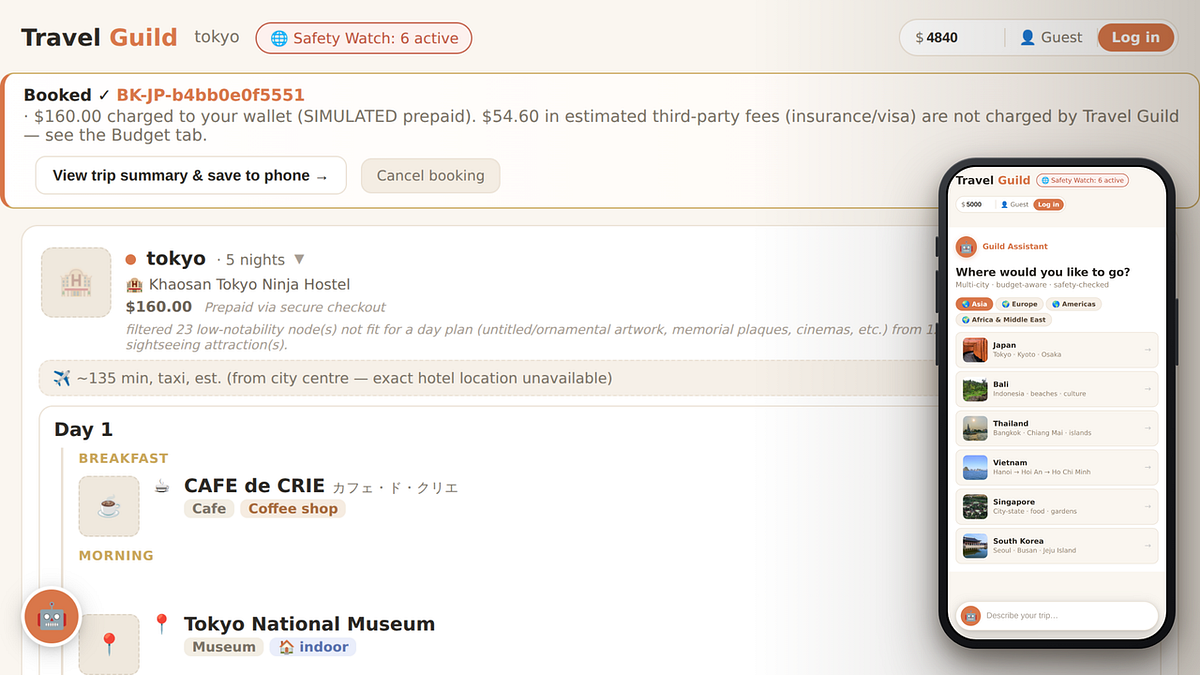1200x675 pixels.
Task: Open the Japan destination arrow in phone
Action: 1147,350
